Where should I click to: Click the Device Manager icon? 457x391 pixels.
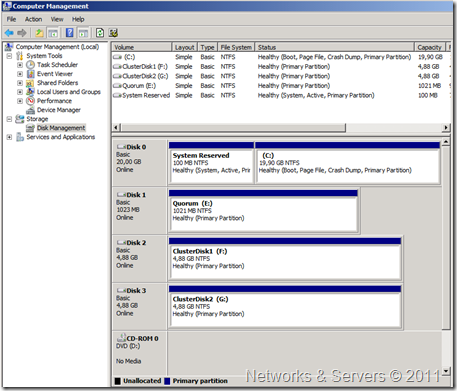tap(30, 110)
